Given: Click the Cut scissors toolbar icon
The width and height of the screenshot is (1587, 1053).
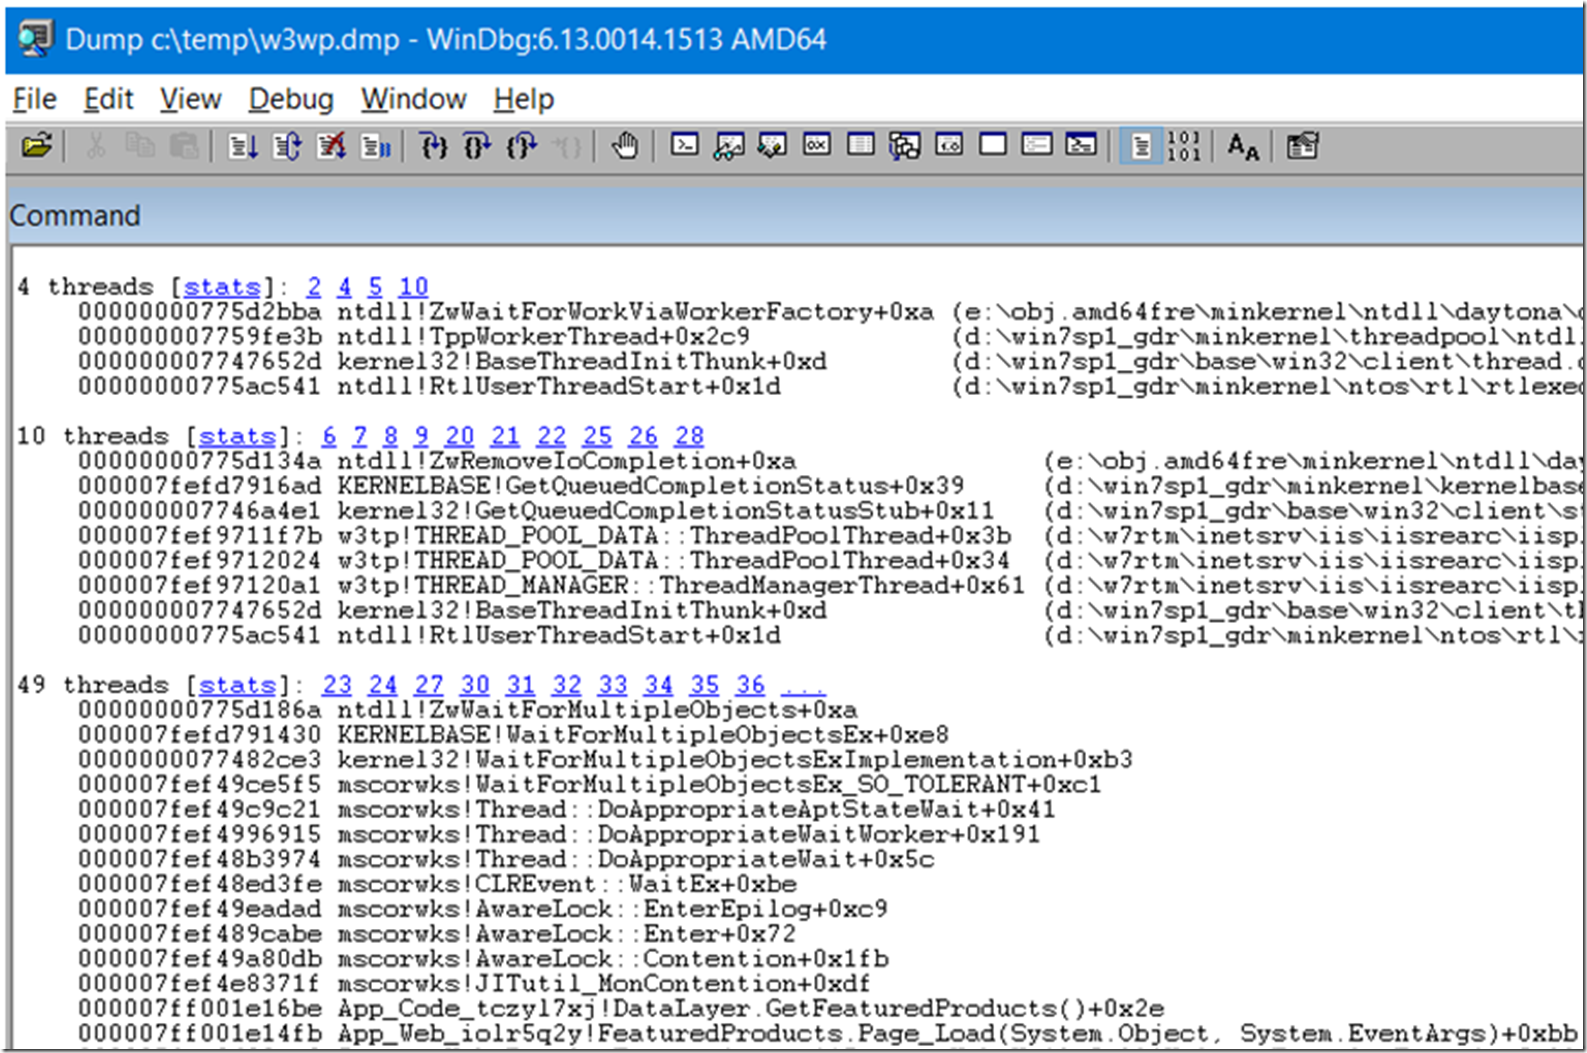Looking at the screenshot, I should pyautogui.click(x=96, y=146).
